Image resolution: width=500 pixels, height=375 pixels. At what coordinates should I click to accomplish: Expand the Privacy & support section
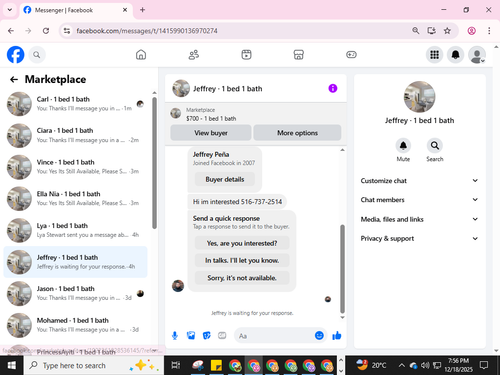pos(419,238)
